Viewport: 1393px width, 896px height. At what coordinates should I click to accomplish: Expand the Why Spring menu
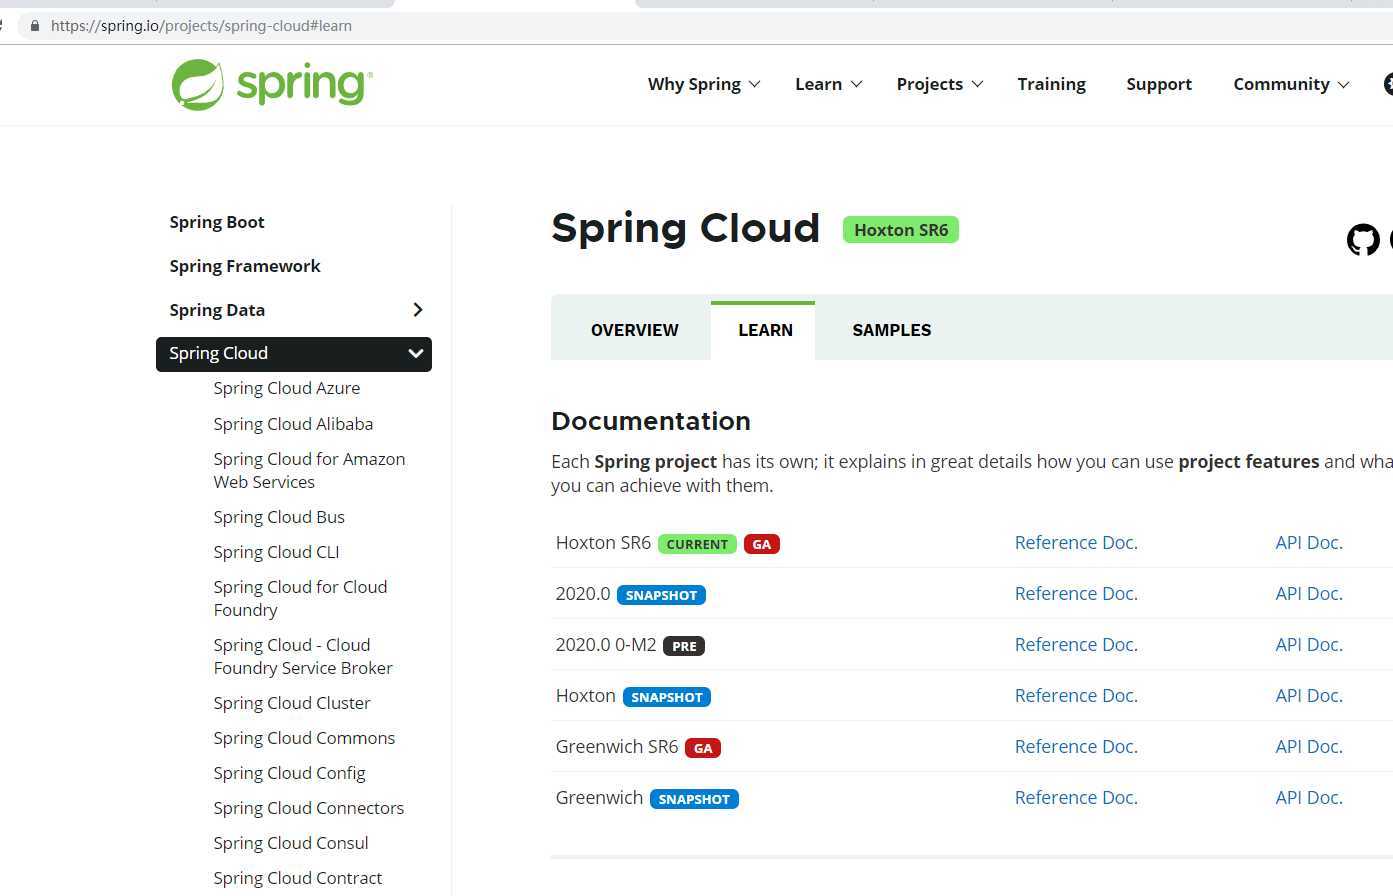click(x=704, y=84)
